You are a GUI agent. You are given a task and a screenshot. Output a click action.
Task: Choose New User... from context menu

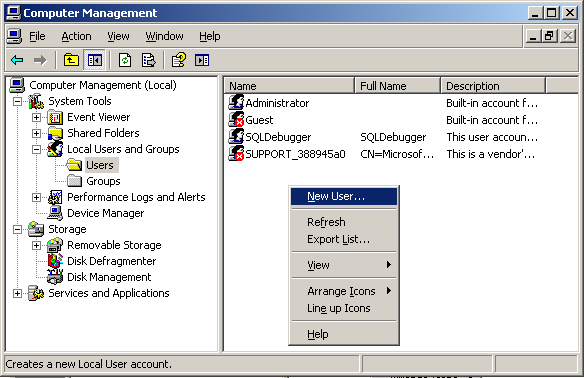344,196
